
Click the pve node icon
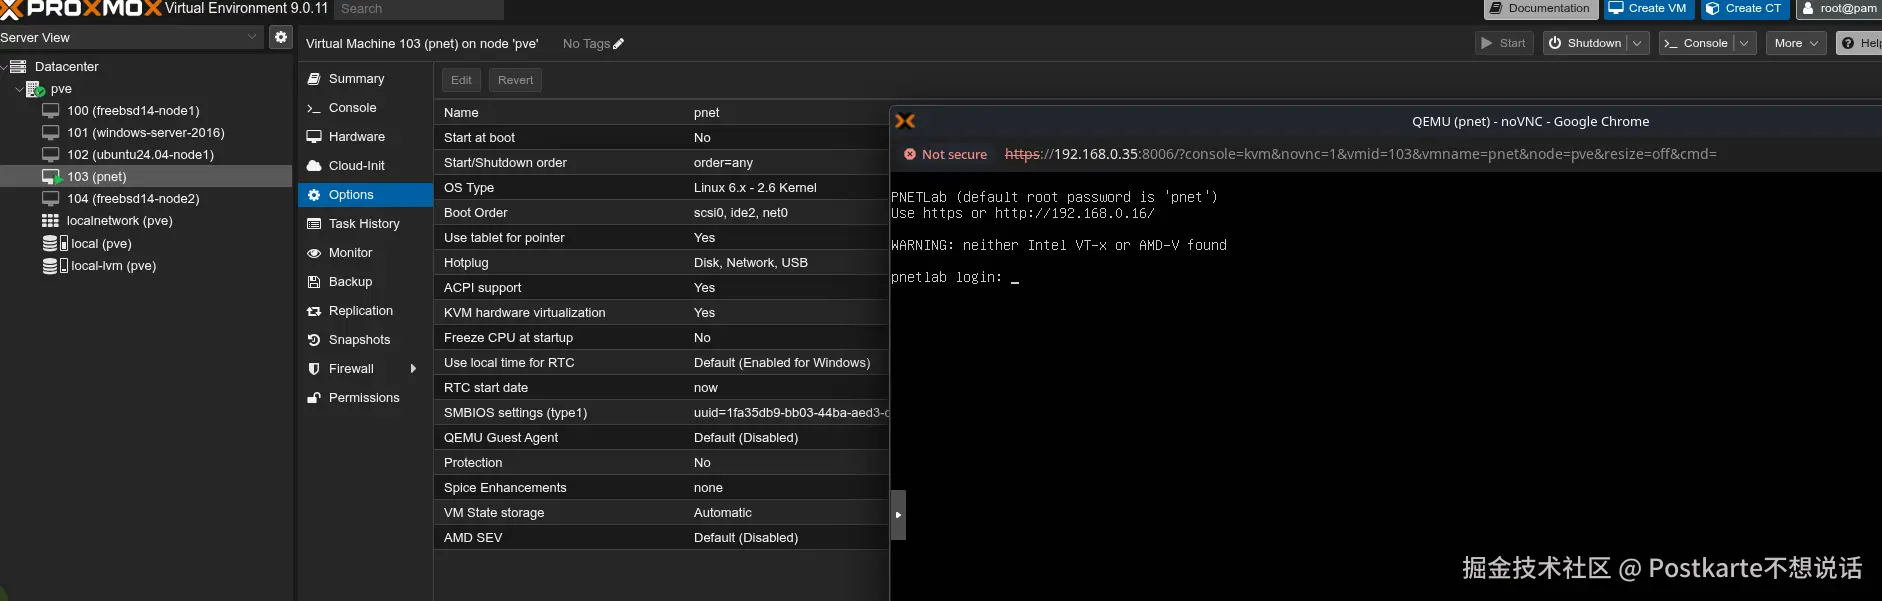[35, 89]
